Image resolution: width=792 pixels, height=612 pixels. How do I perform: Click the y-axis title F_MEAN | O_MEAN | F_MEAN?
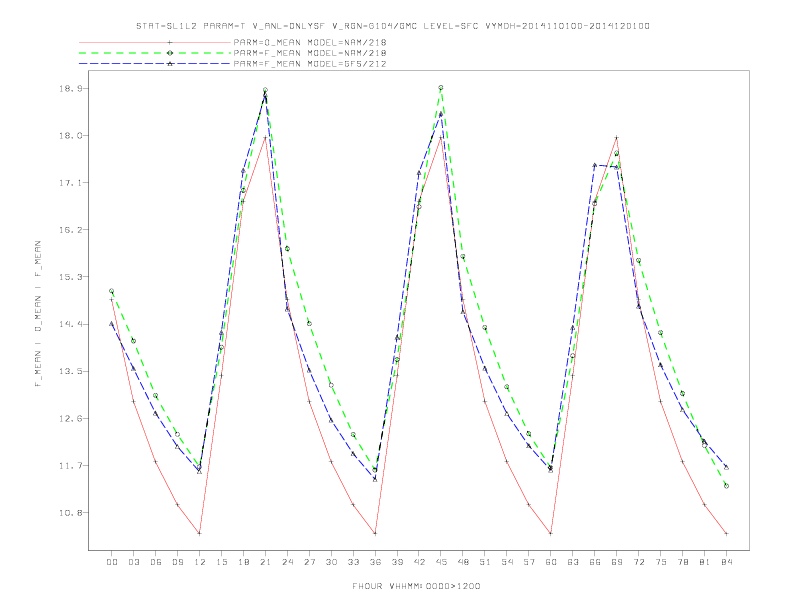38,314
